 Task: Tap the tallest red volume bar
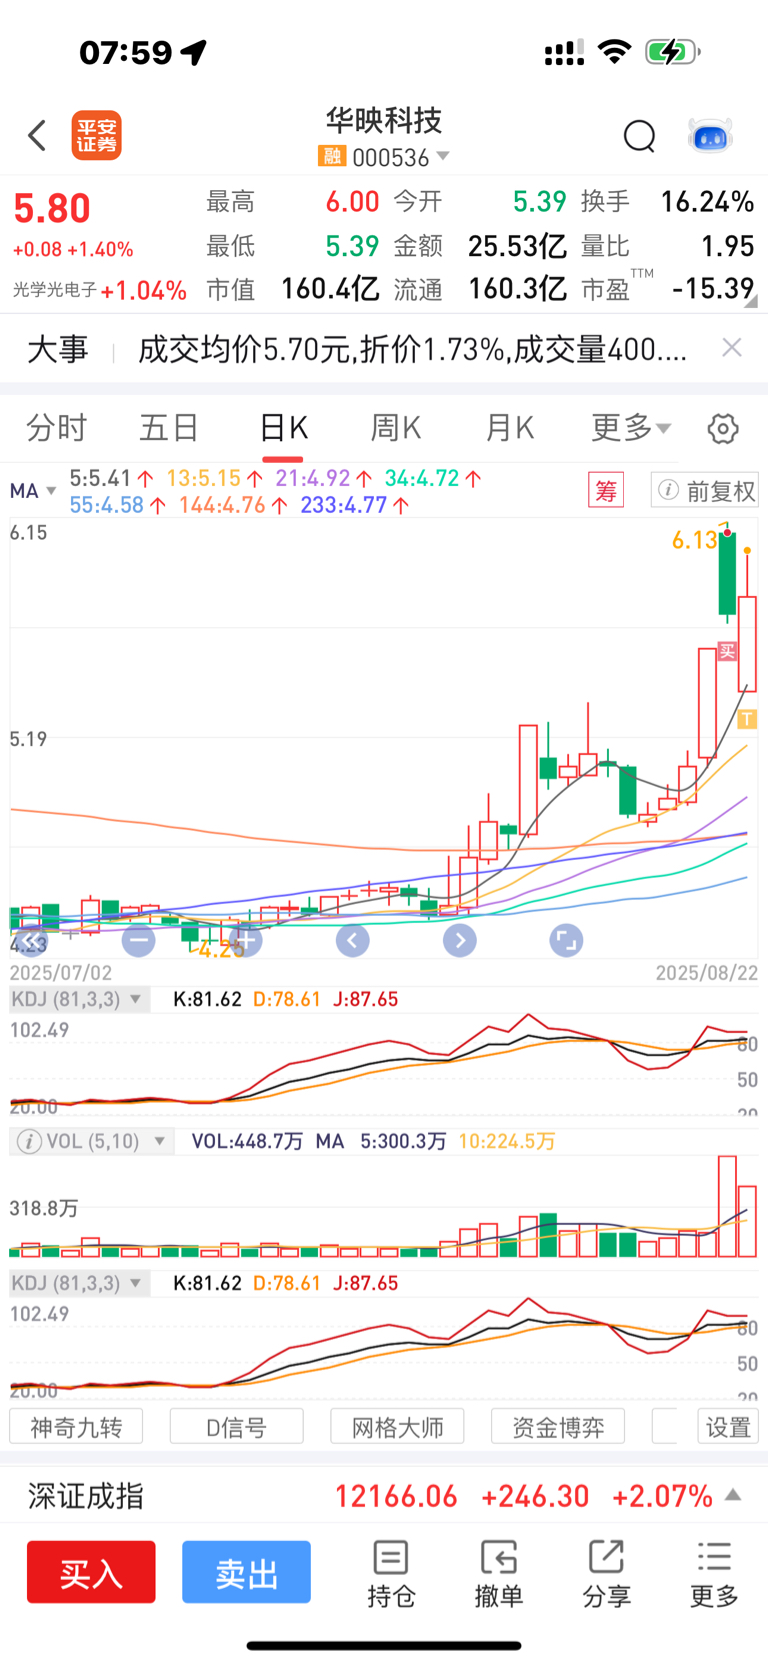[727, 1206]
